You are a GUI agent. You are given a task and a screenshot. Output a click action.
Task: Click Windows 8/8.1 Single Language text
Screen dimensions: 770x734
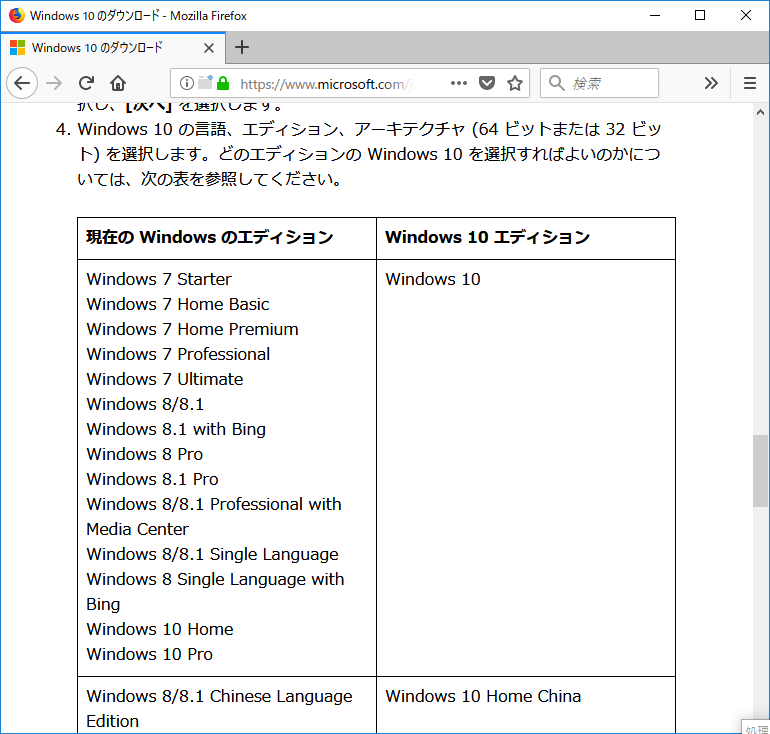212,554
